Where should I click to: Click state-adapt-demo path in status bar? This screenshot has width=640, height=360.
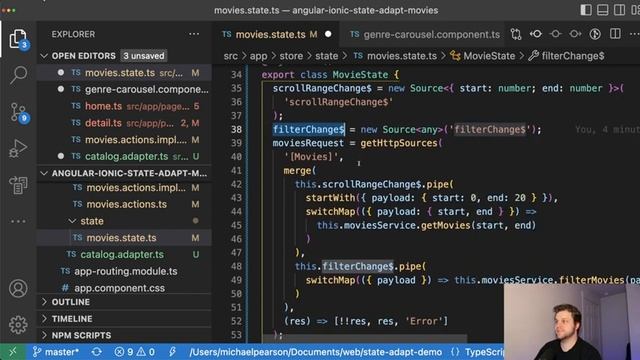click(x=316, y=352)
